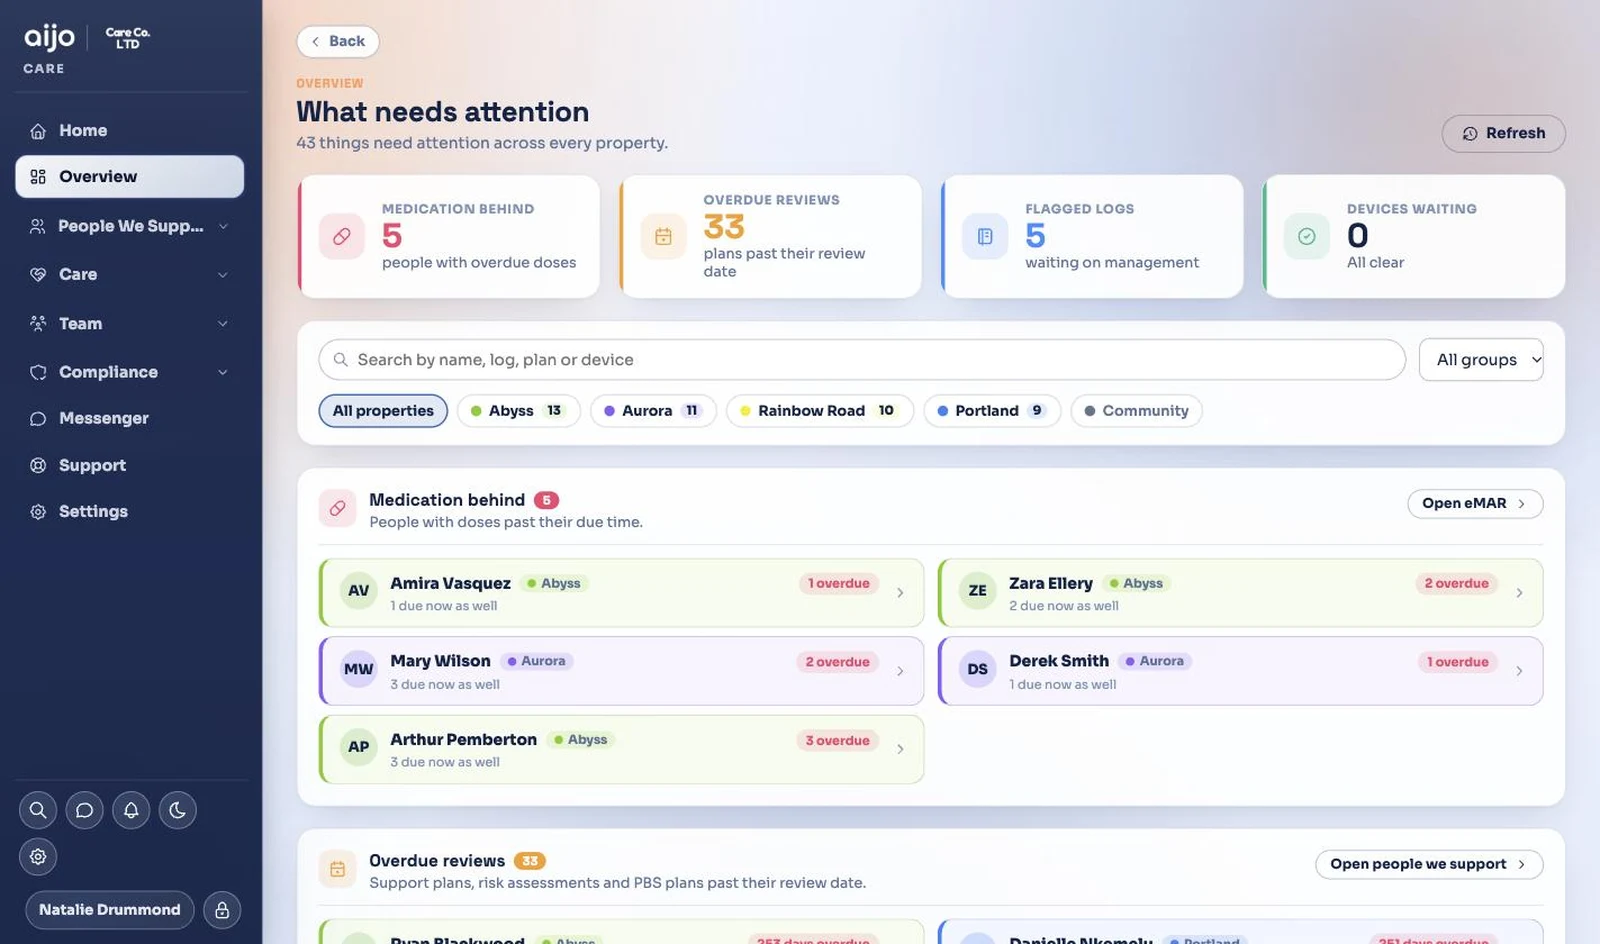Click the Overview grid icon

point(38,177)
